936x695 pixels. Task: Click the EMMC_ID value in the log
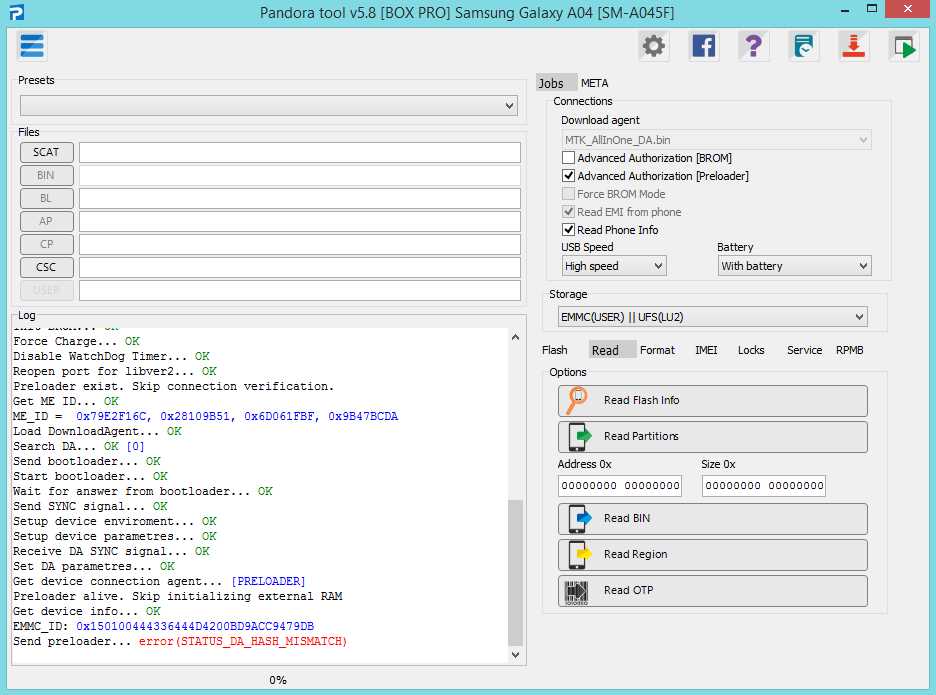195,626
